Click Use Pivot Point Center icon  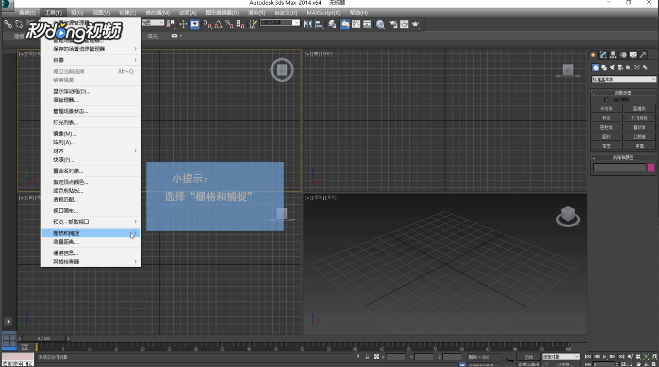(171, 24)
